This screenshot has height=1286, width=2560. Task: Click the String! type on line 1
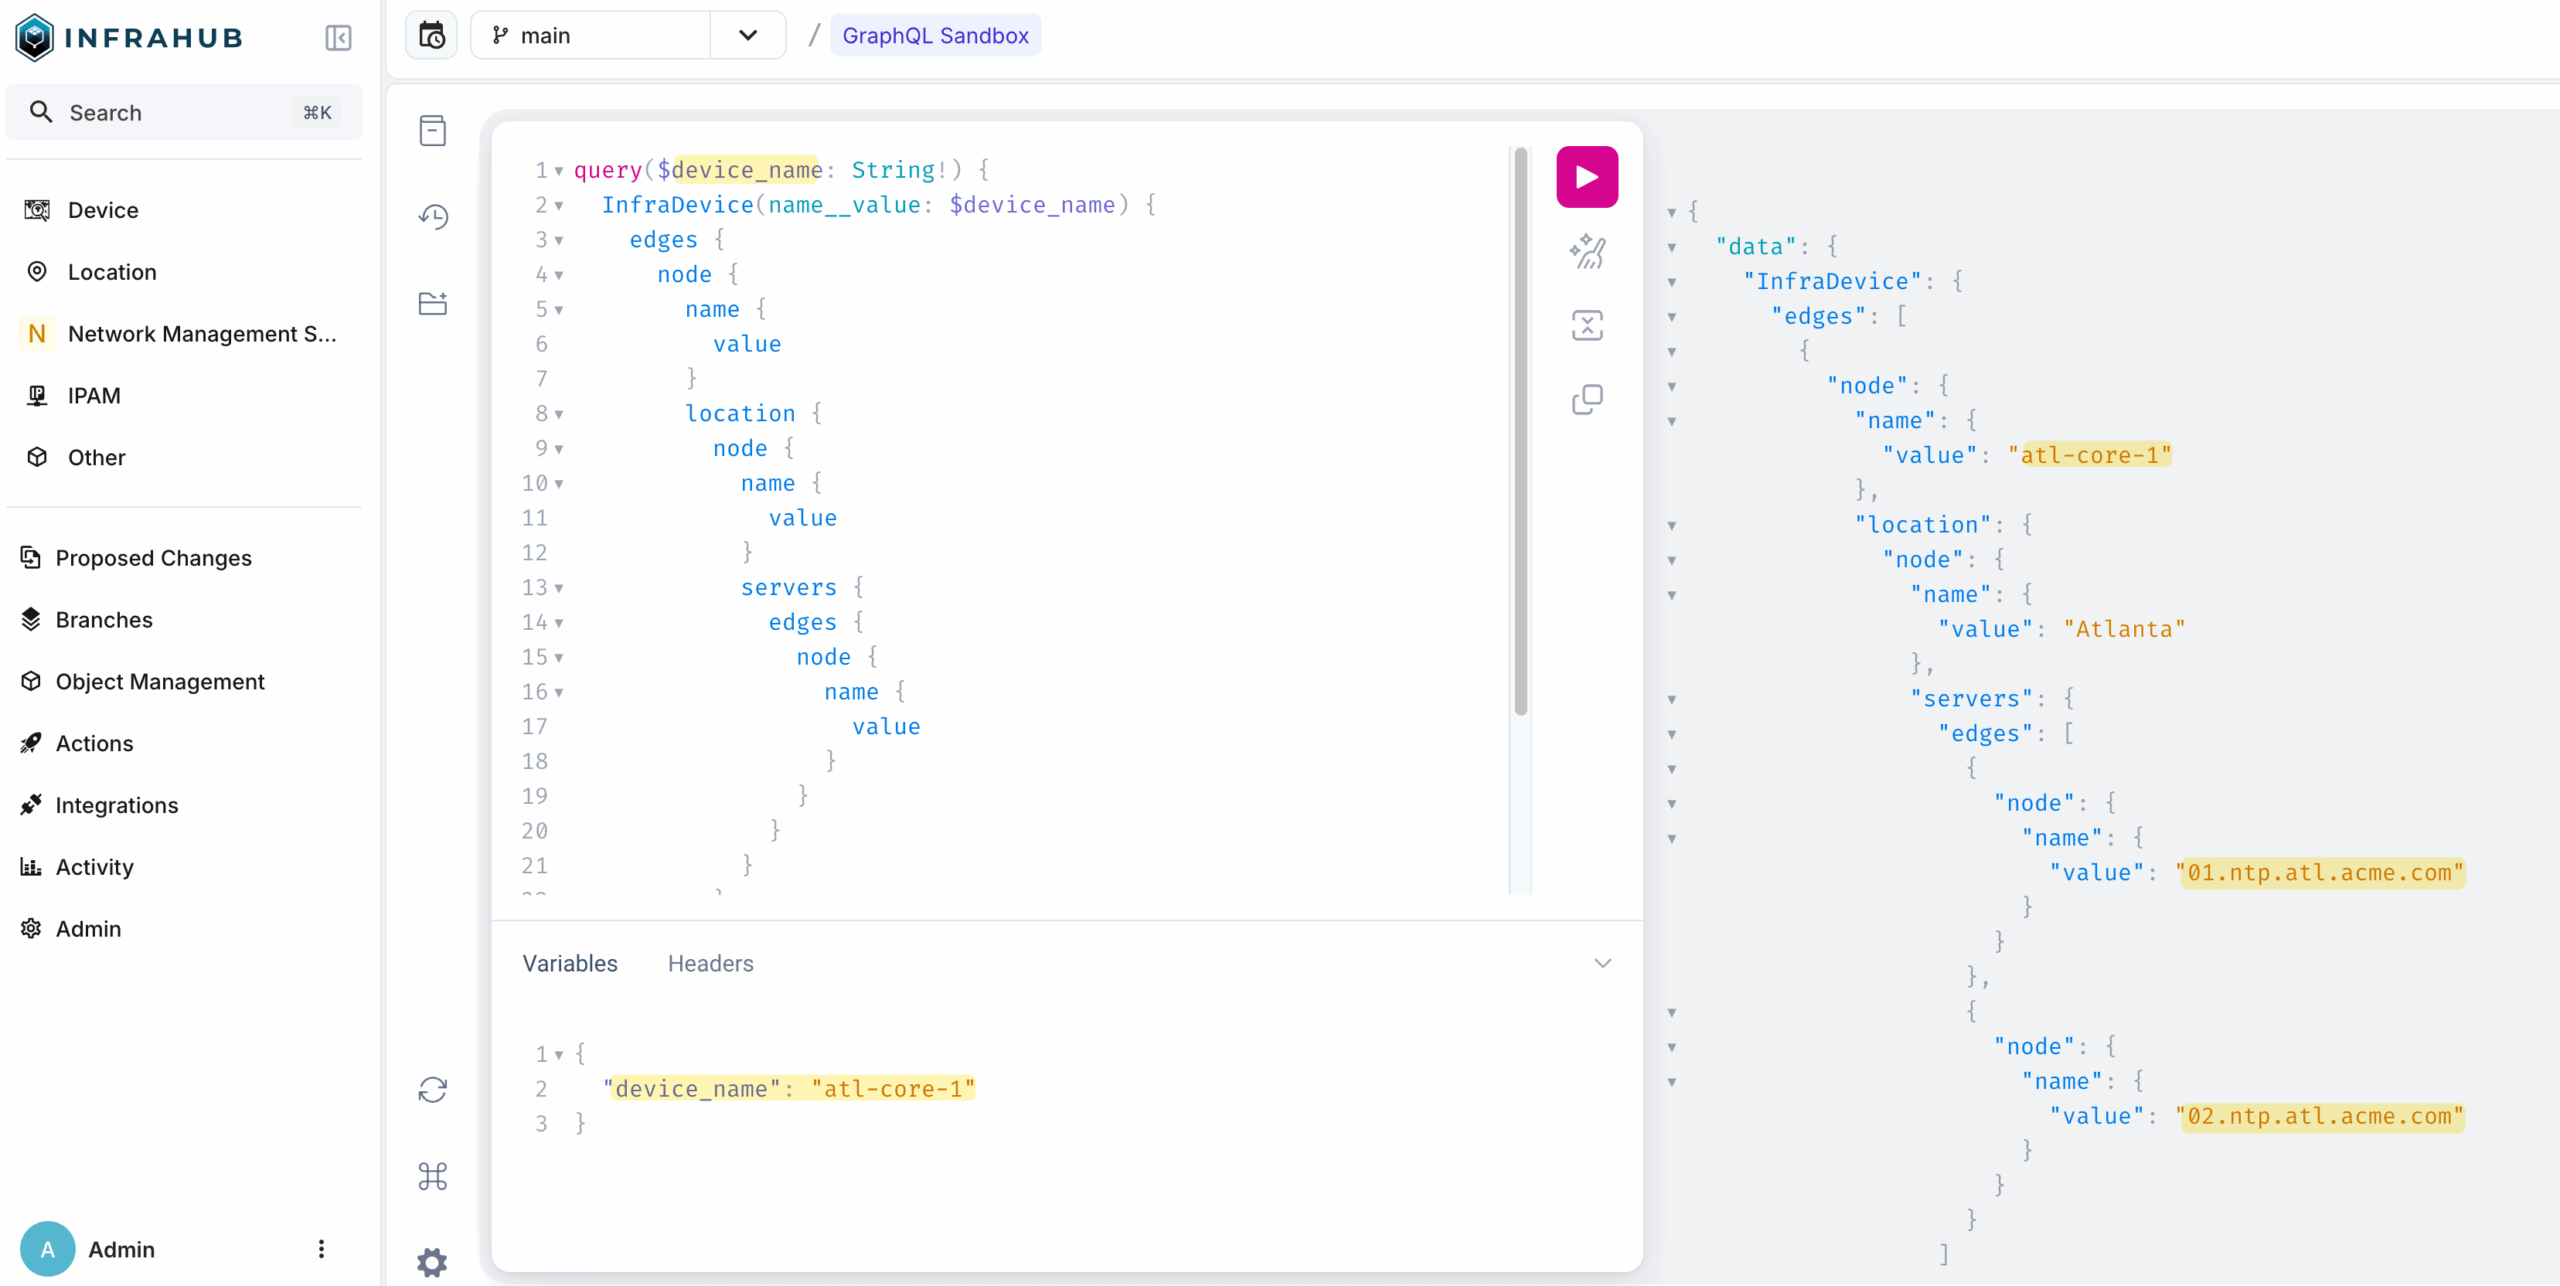click(900, 170)
